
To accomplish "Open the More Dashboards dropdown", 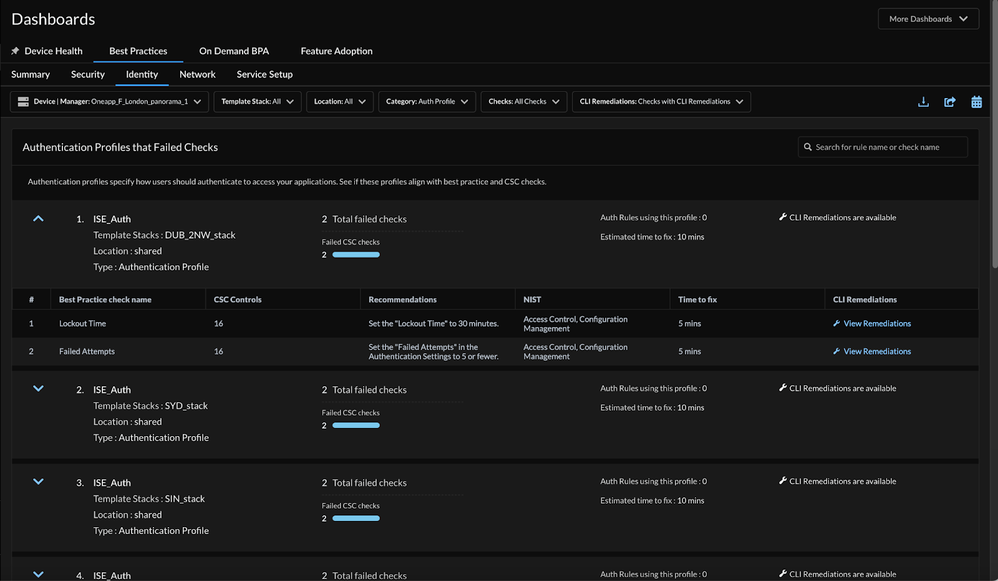I will [928, 19].
